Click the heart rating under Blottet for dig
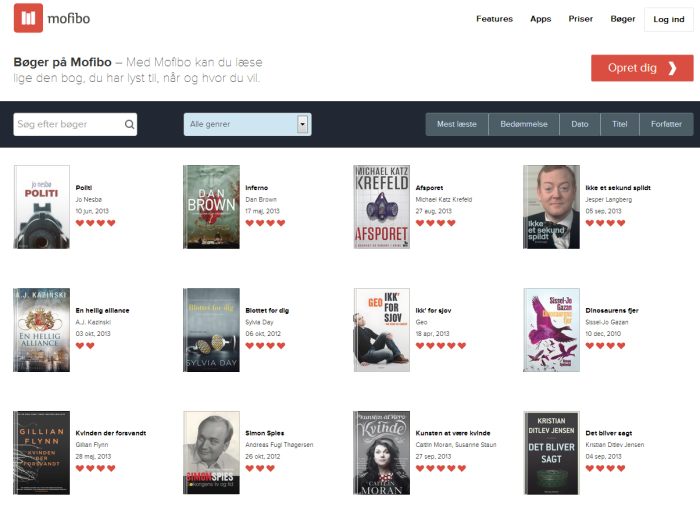The height and width of the screenshot is (515, 700). (265, 346)
